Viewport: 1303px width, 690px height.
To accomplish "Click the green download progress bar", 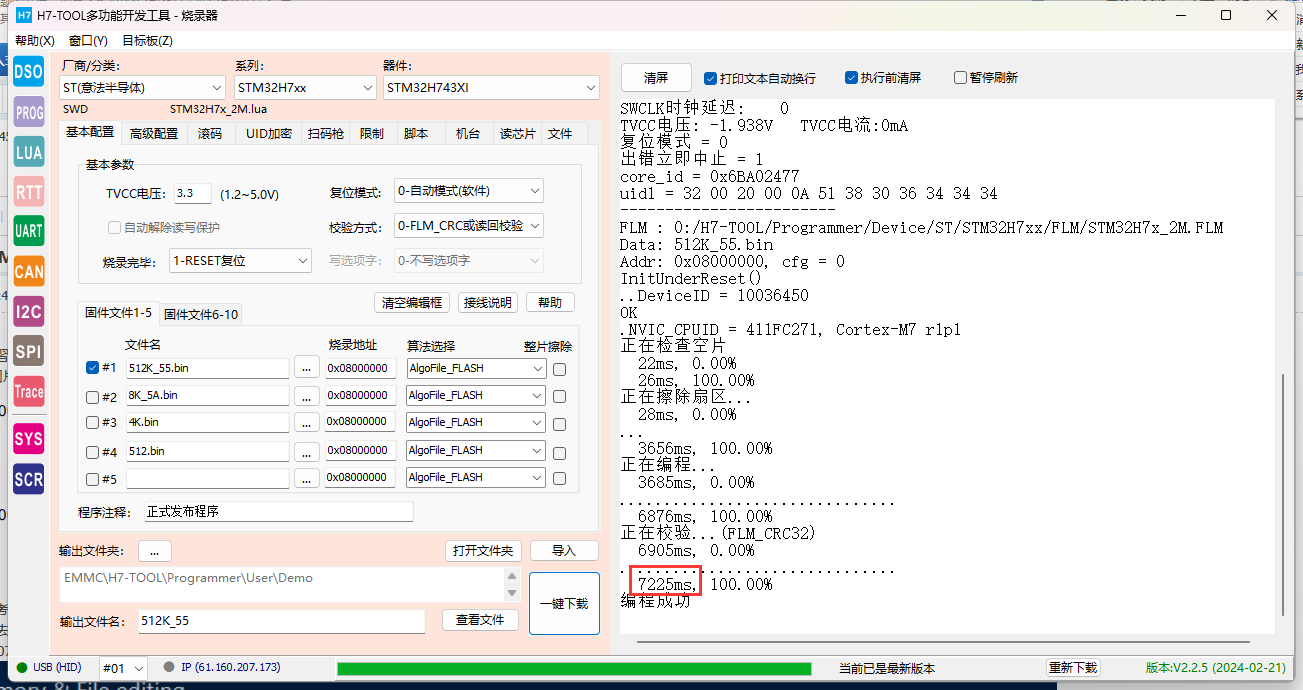I will [574, 668].
